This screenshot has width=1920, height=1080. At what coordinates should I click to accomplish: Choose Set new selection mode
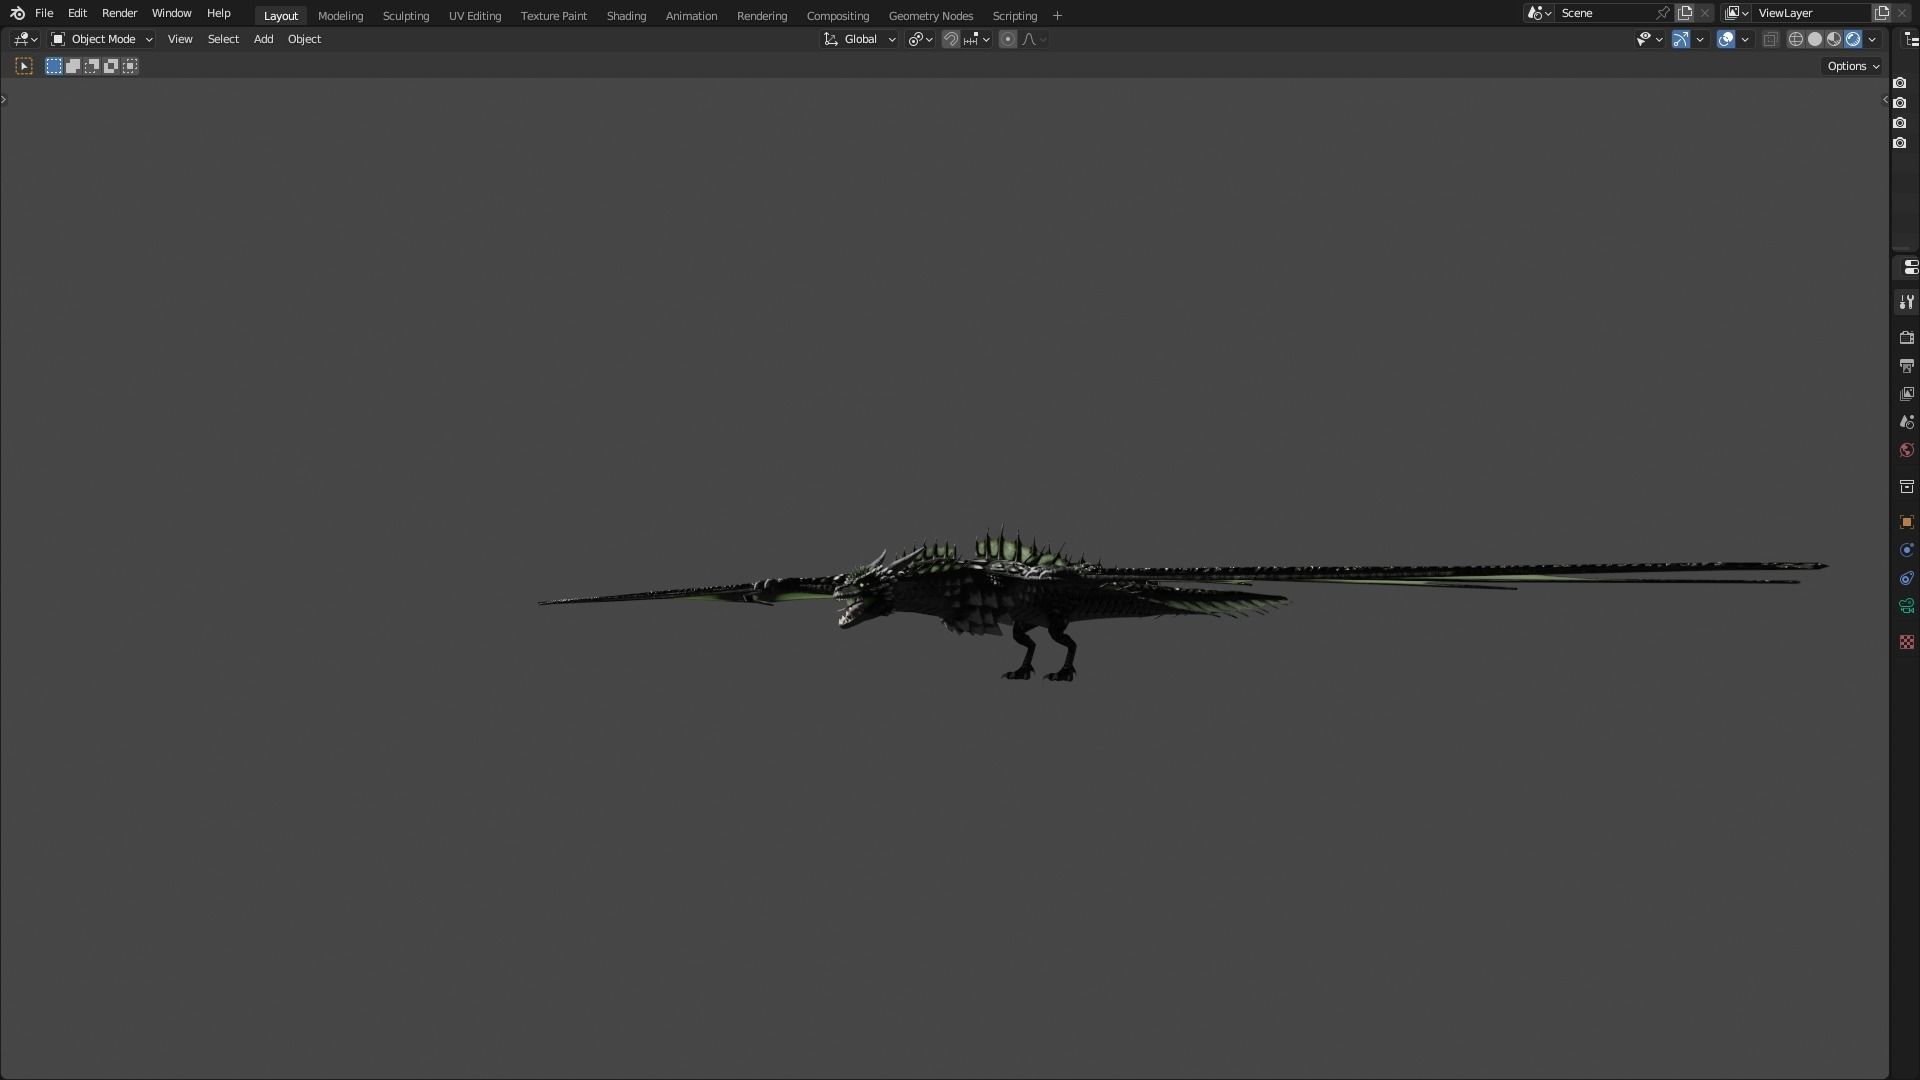pos(54,66)
